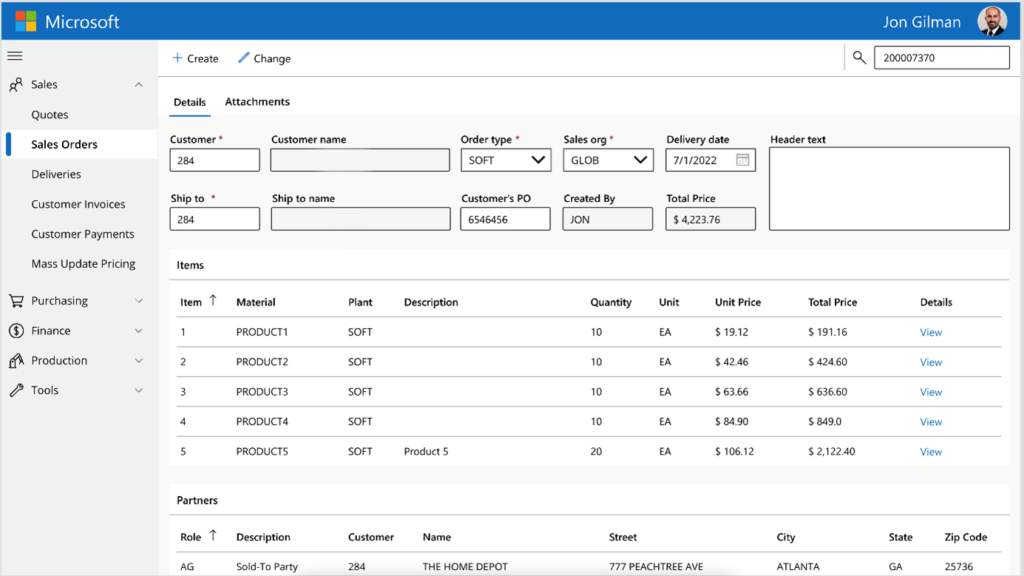Open Customer Invoices from the sidebar
The height and width of the screenshot is (576, 1024).
pos(77,204)
